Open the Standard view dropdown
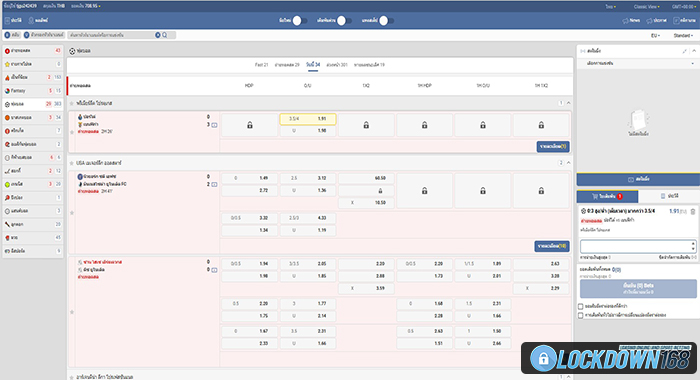Viewport: 700px width, 380px height. coord(683,35)
